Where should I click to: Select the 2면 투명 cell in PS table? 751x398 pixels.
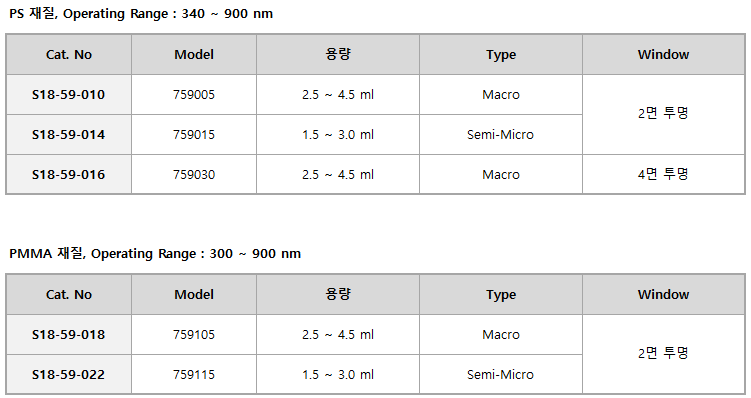click(663, 114)
